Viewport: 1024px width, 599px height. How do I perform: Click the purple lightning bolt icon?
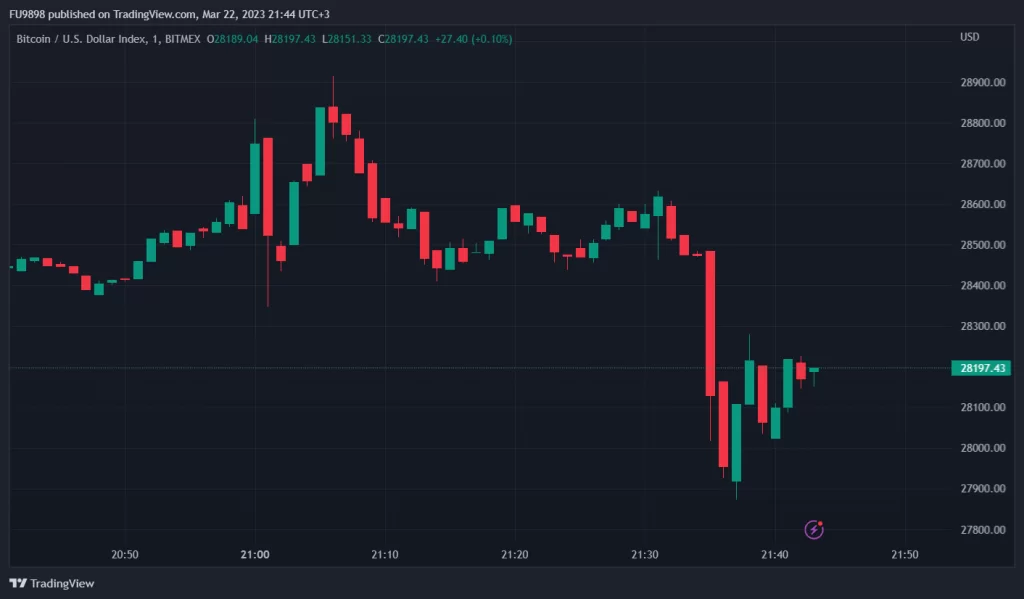point(814,529)
